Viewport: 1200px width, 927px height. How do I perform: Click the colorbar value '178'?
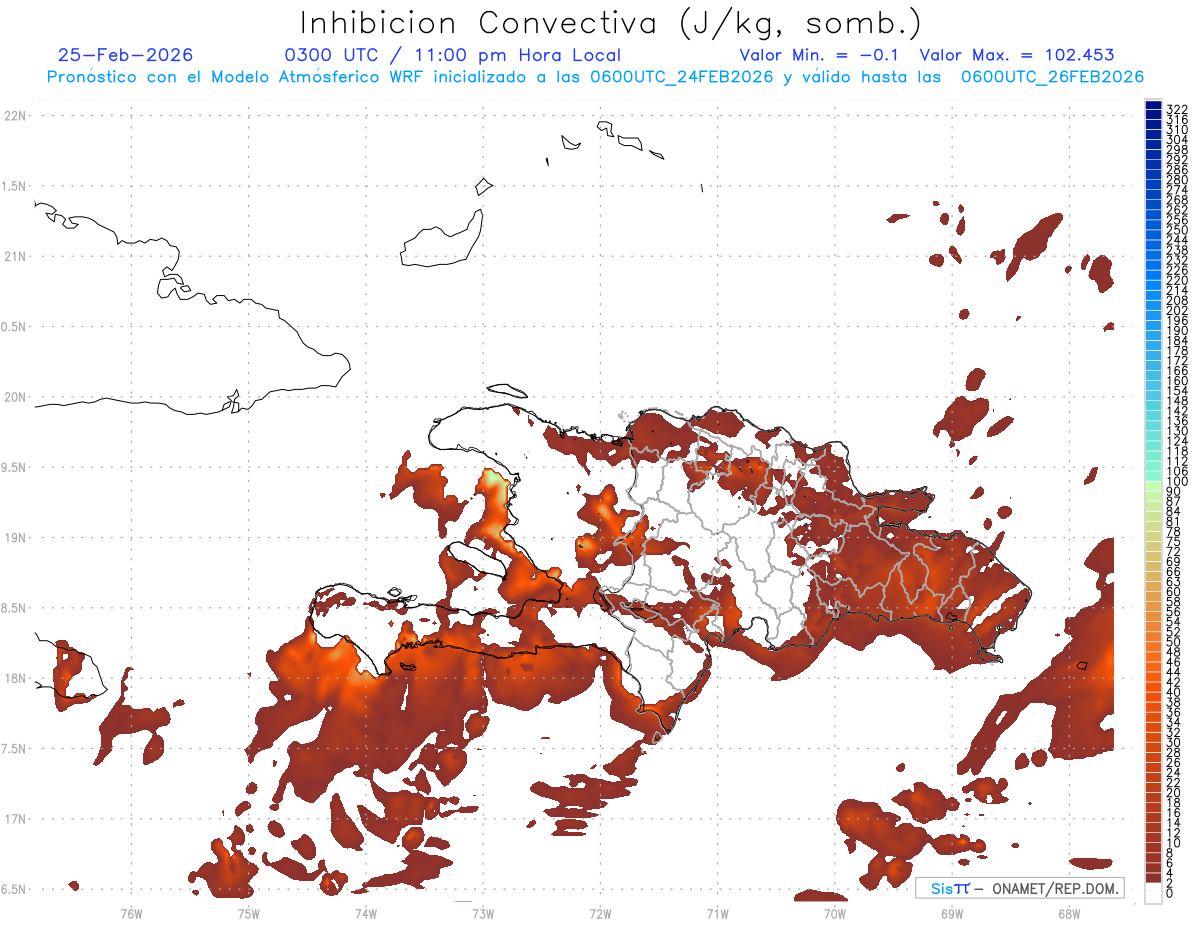pos(1176,351)
